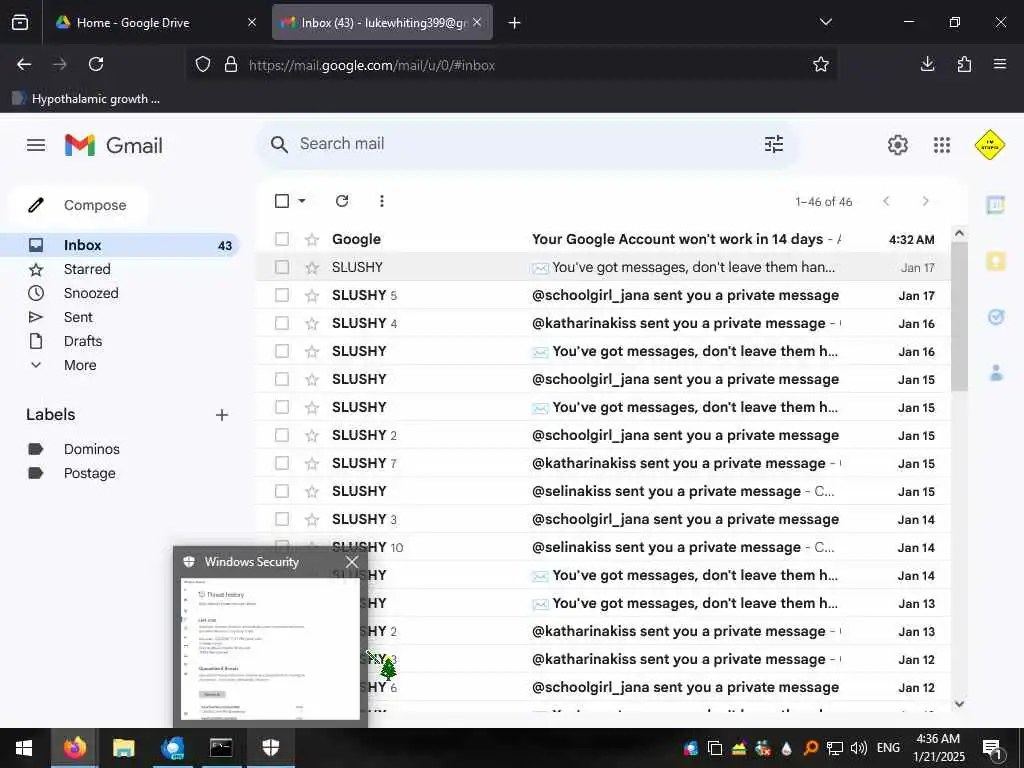Click the Firefox address bar URL
Viewport: 1024px width, 768px height.
[372, 65]
